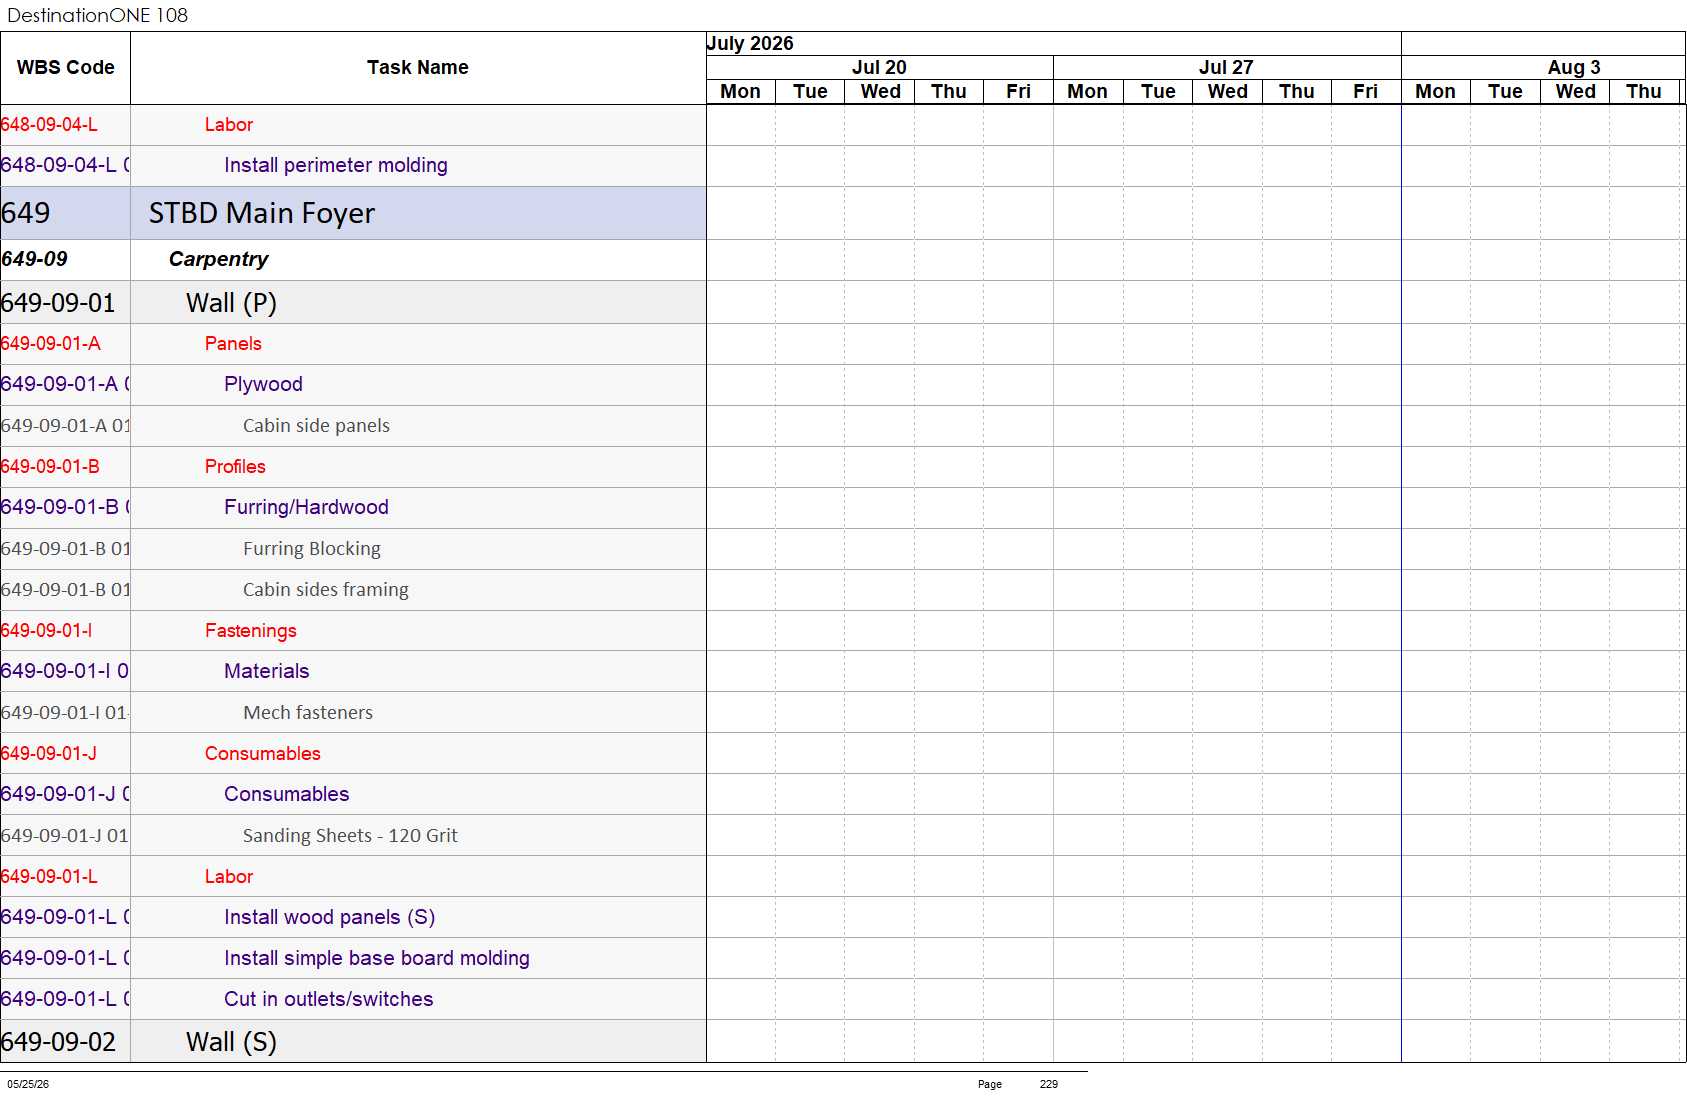1687x1097 pixels.
Task: Select the Cabin sides framing task
Action: click(325, 590)
